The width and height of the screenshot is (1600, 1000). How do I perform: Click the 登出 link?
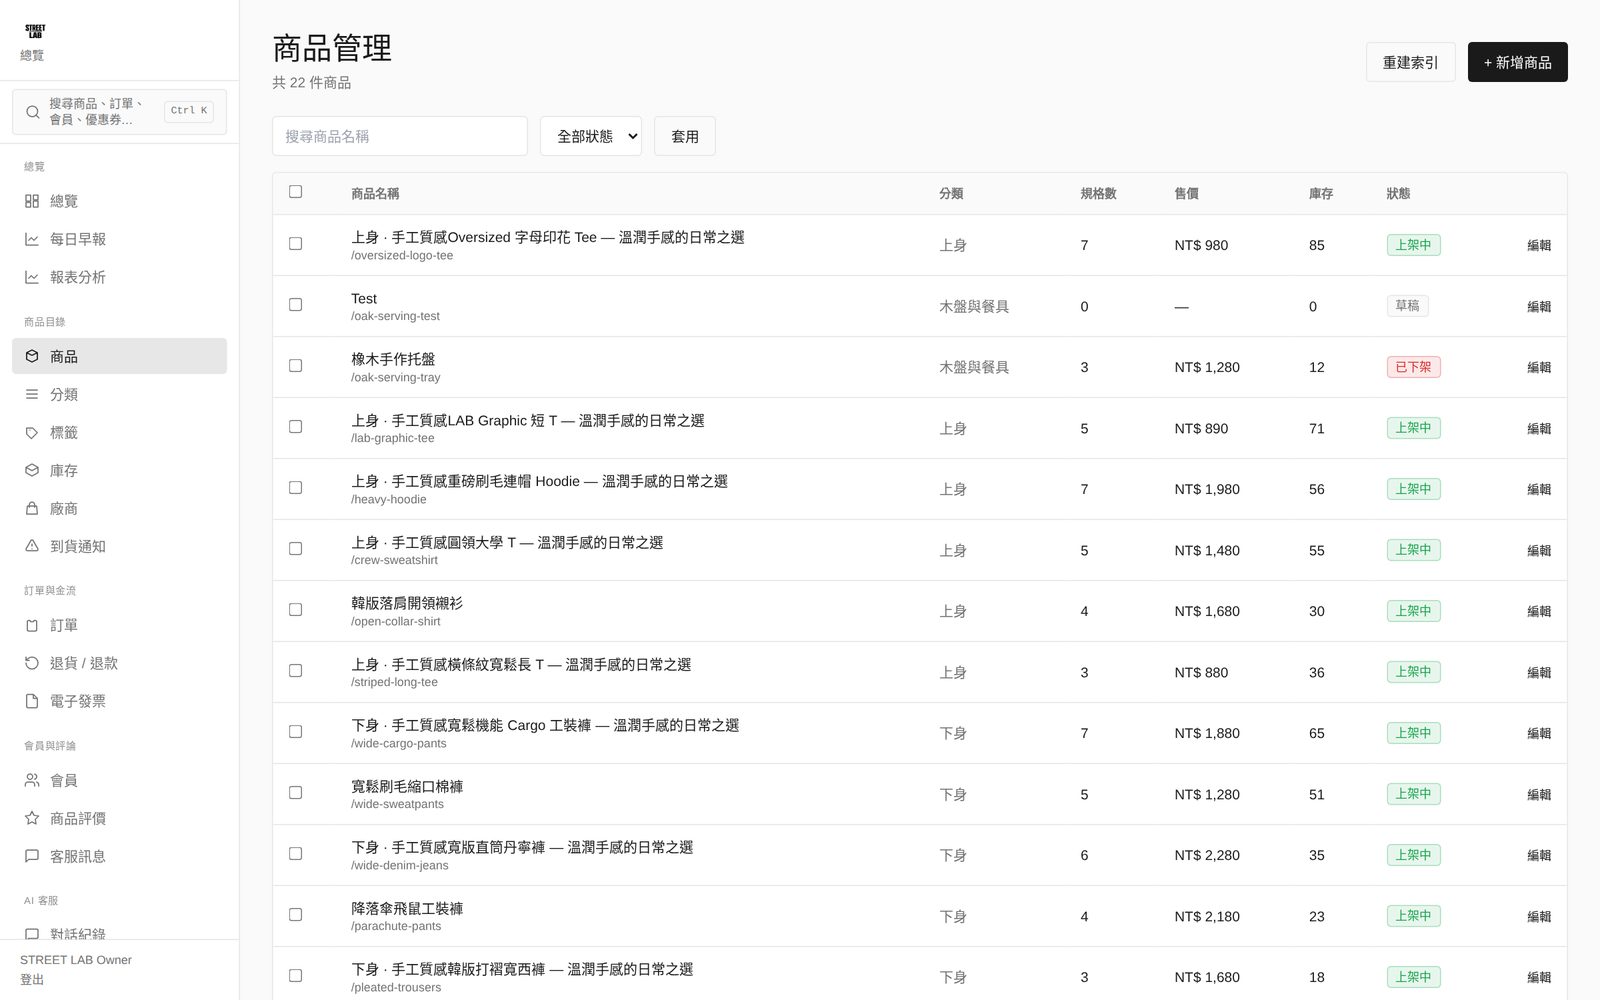32,979
